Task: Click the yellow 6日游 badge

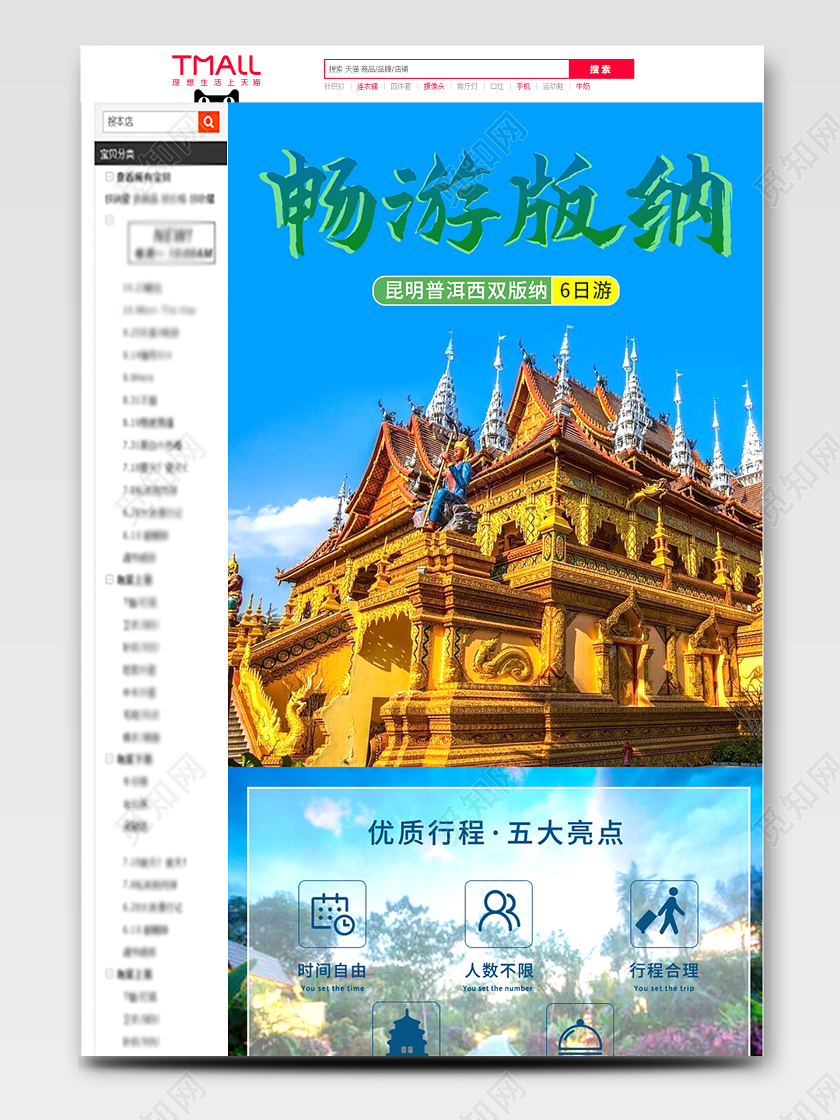Action: pos(586,288)
